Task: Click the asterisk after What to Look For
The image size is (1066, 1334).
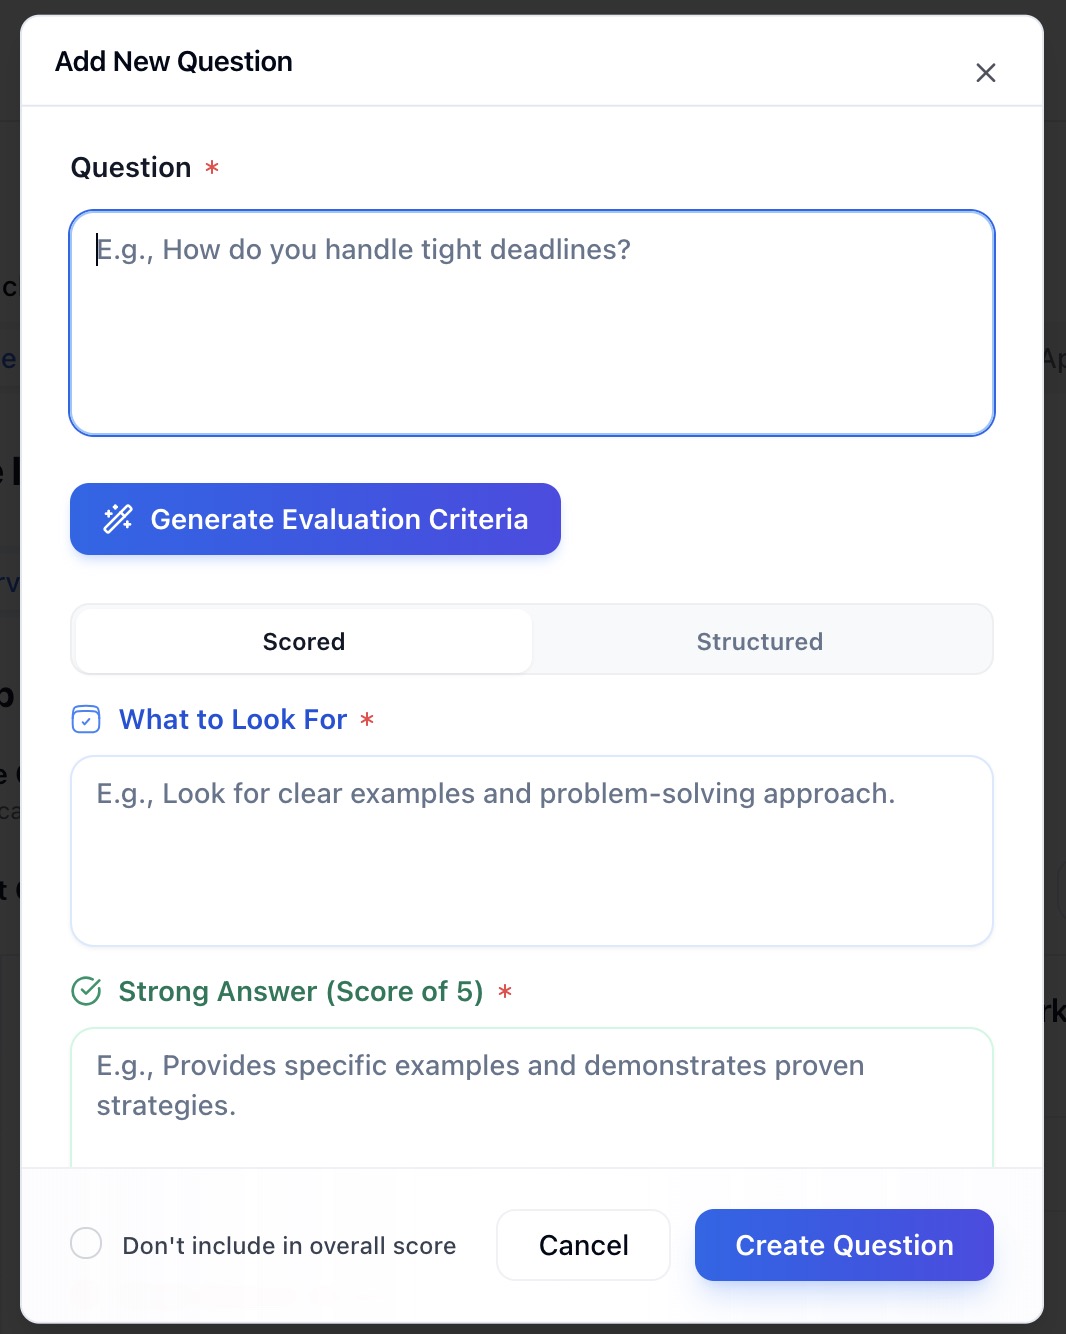Action: [x=367, y=720]
